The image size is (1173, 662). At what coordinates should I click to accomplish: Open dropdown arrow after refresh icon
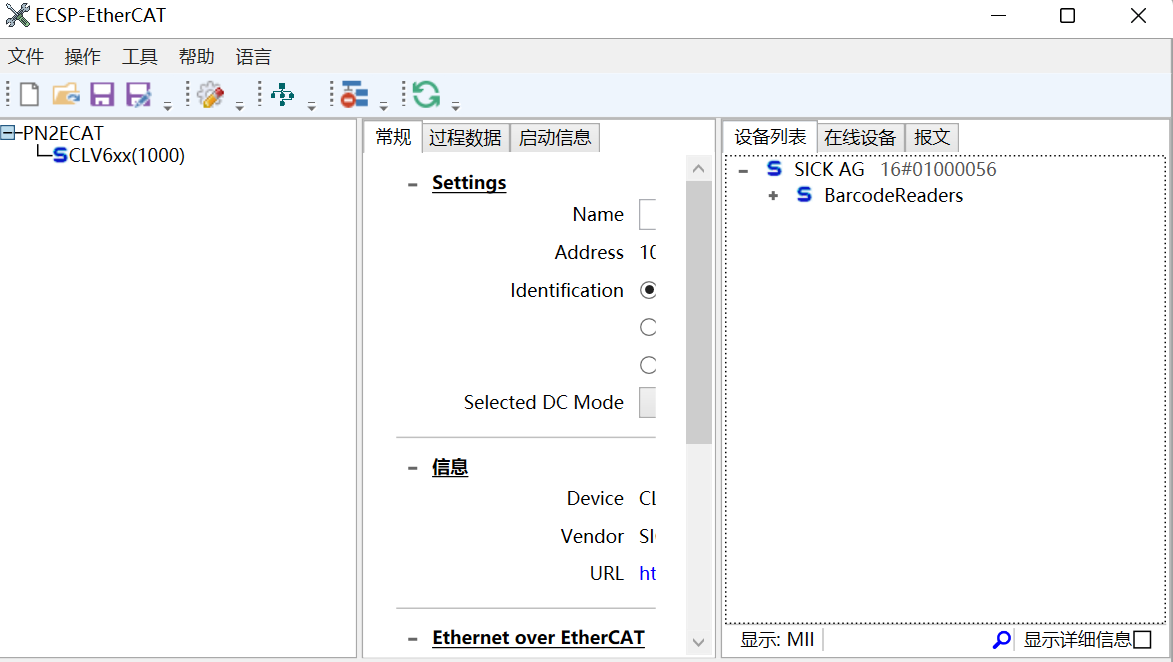pyautogui.click(x=455, y=105)
